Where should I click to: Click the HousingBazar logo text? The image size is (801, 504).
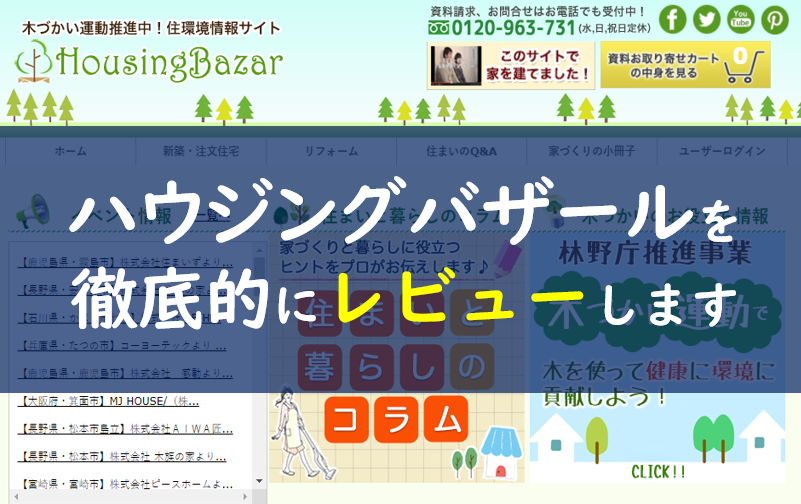coord(169,64)
